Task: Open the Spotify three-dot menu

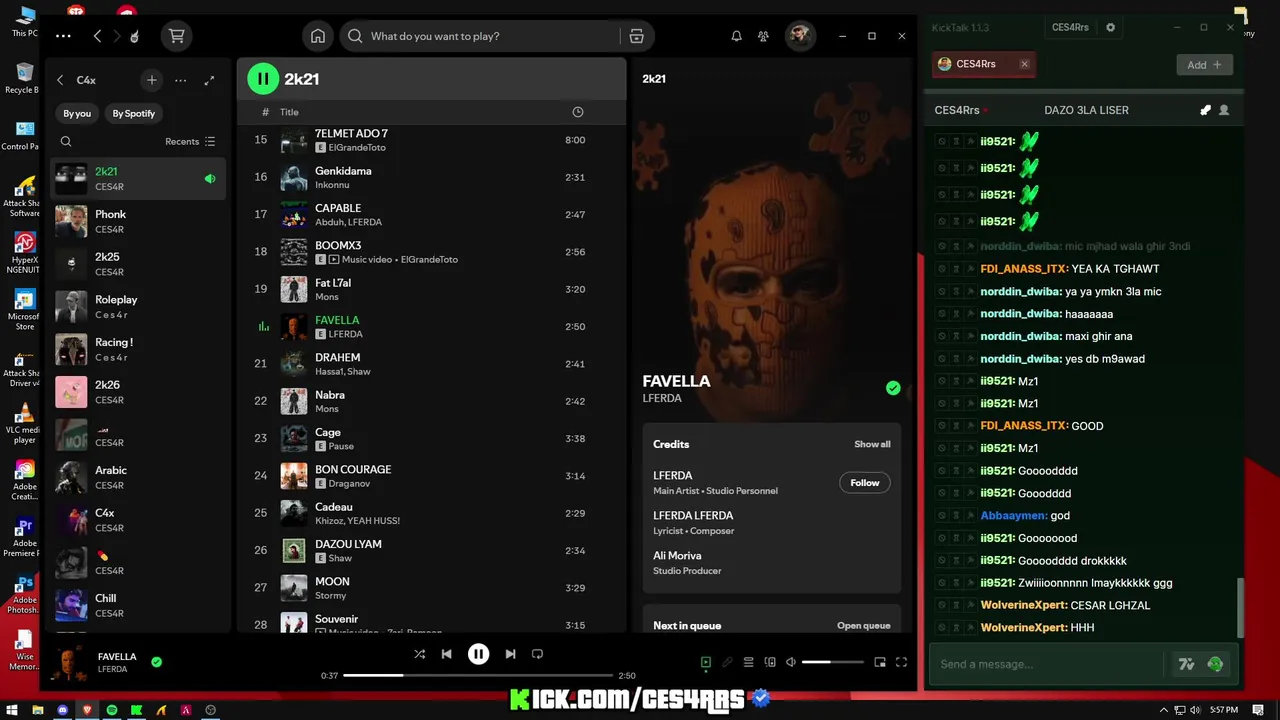Action: pyautogui.click(x=64, y=36)
